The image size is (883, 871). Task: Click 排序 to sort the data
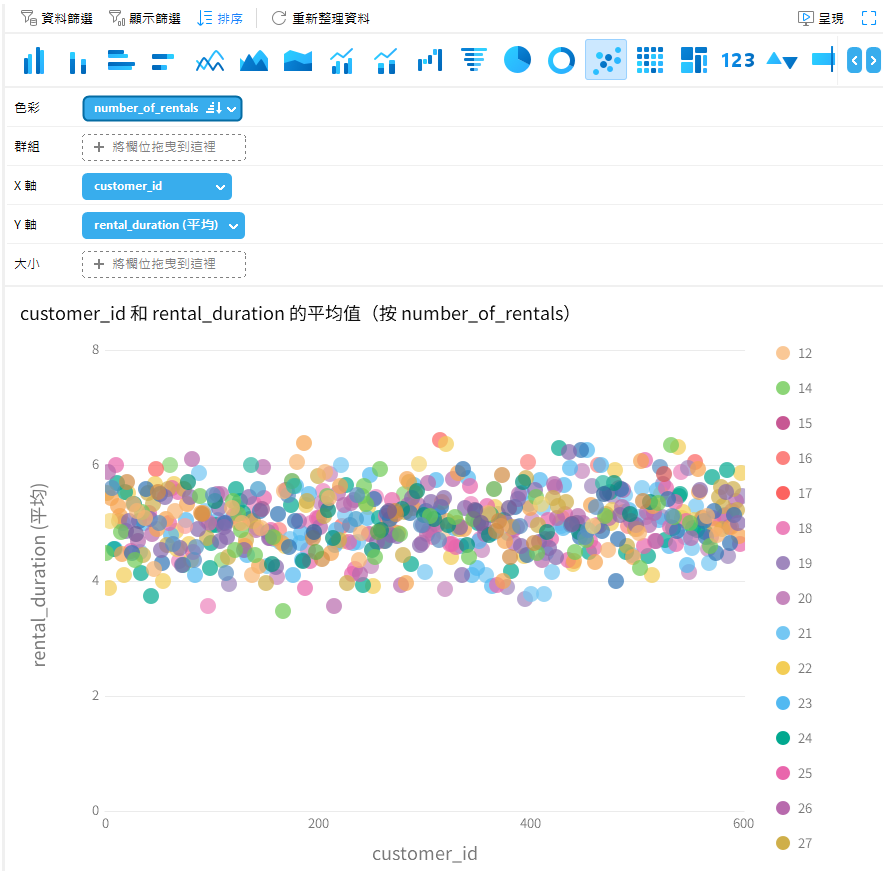(220, 17)
